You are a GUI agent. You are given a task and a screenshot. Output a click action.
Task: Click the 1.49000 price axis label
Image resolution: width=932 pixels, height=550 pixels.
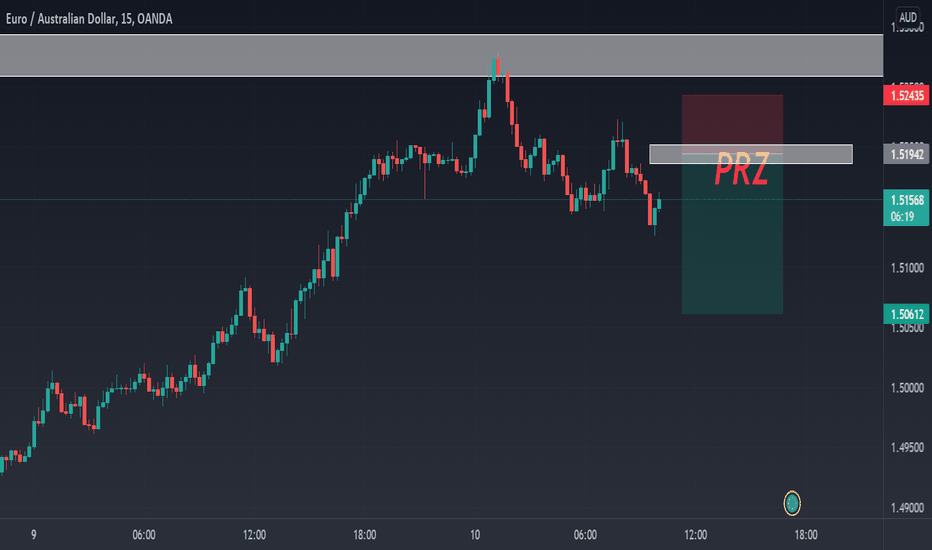click(x=907, y=508)
